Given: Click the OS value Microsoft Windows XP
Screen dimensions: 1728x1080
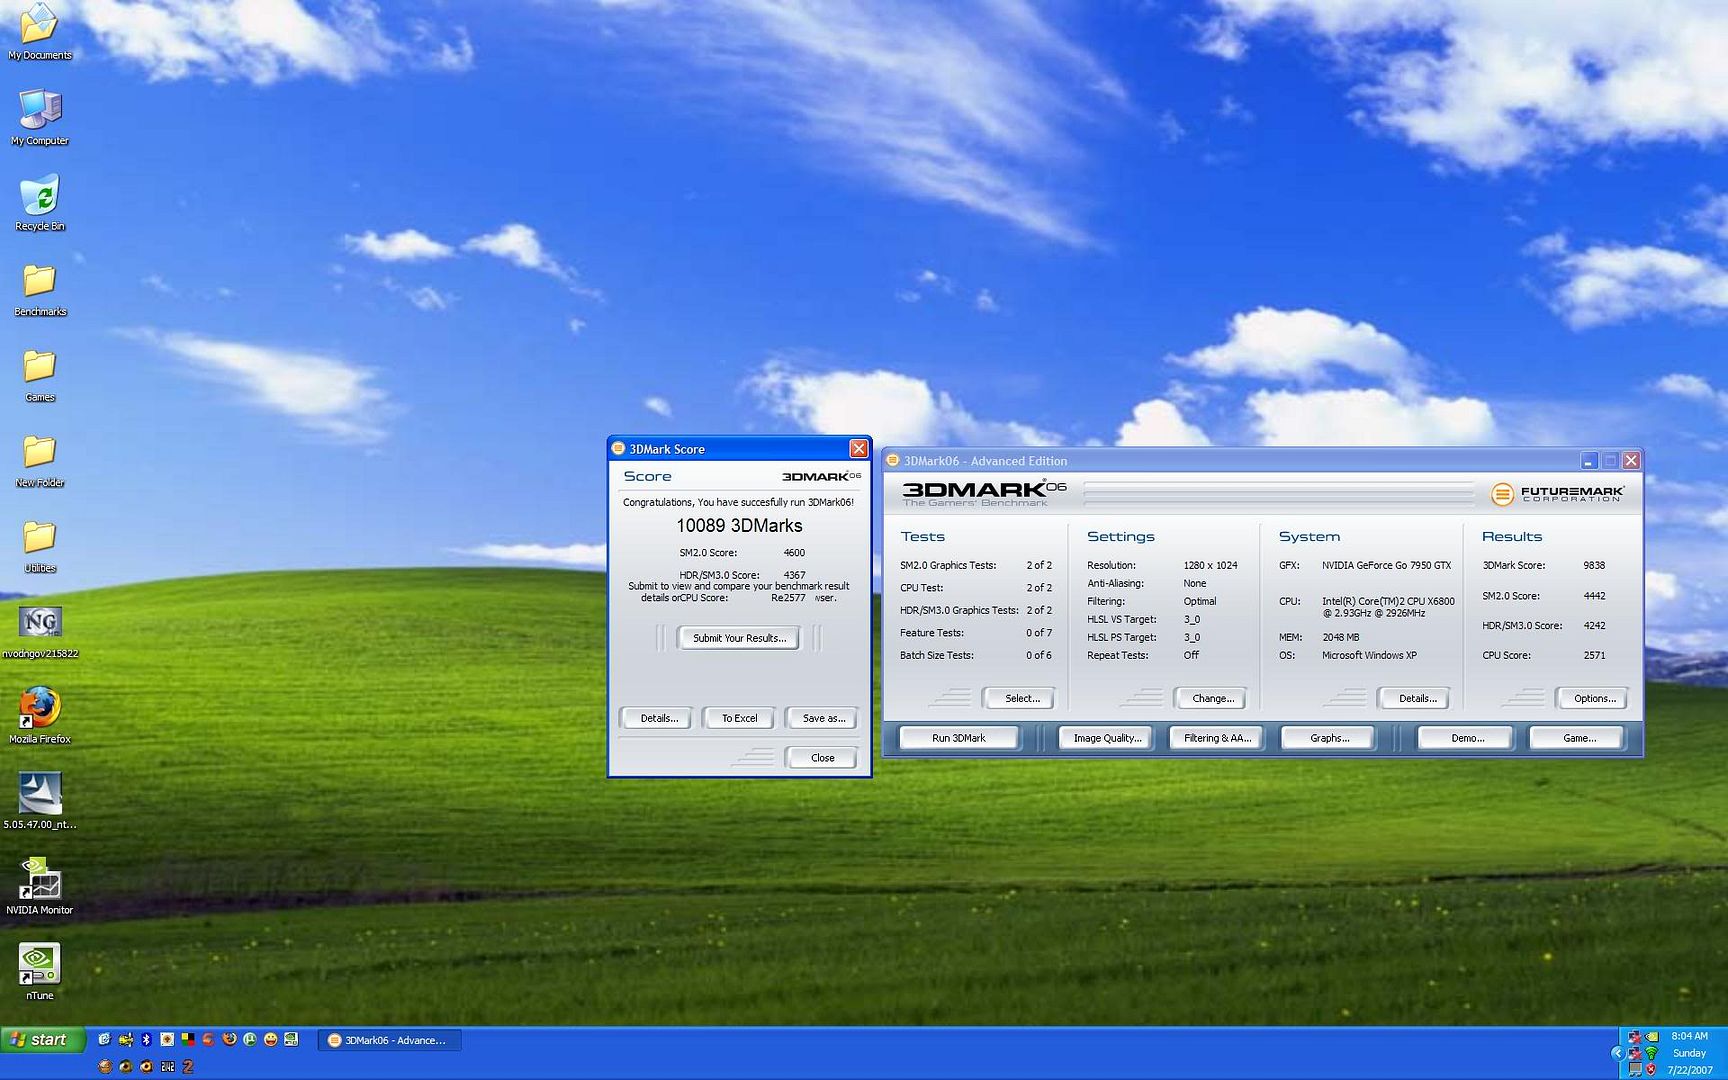Looking at the screenshot, I should coord(1369,656).
